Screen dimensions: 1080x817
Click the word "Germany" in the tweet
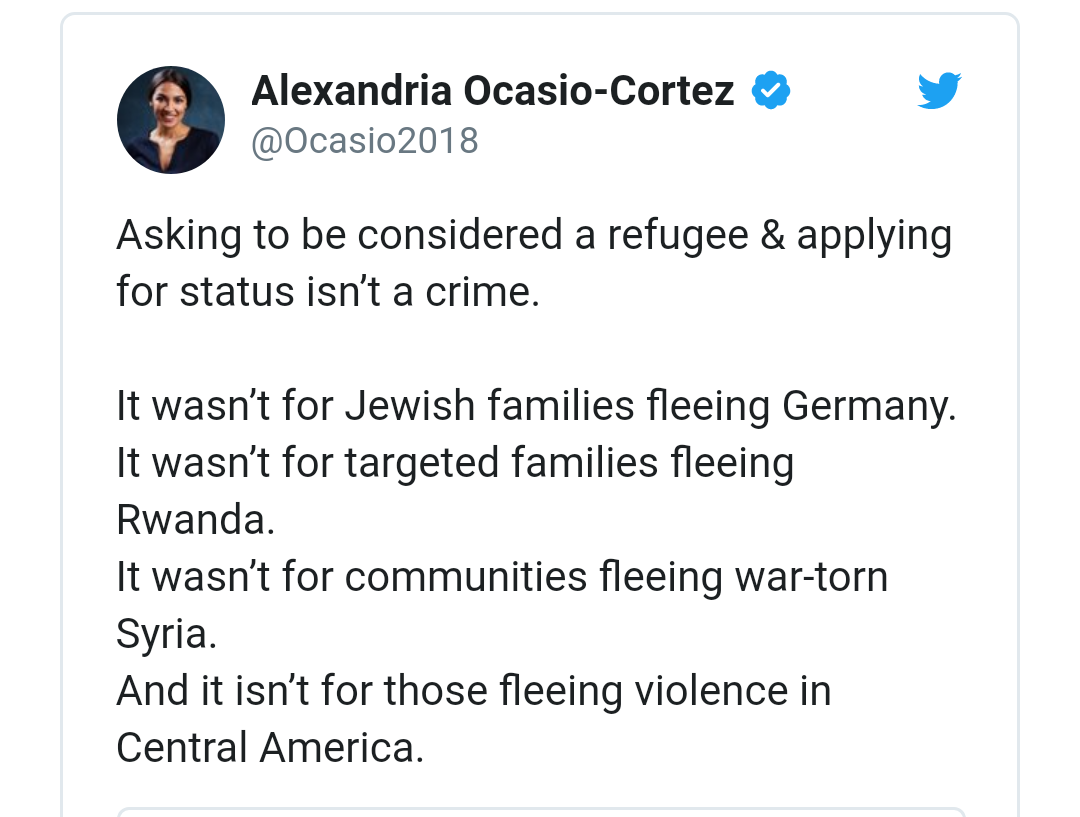tap(869, 406)
